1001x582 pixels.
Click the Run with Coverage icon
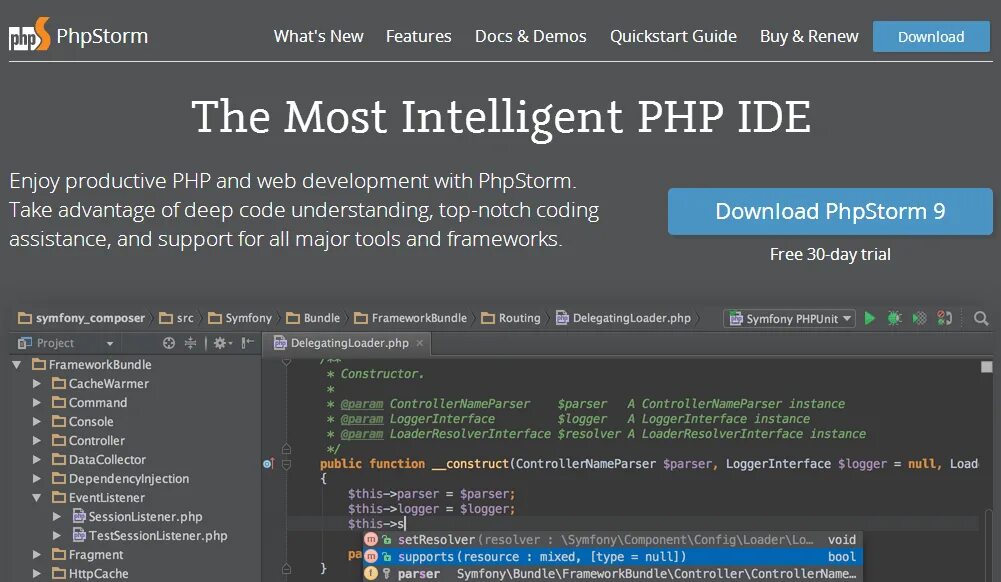click(919, 318)
